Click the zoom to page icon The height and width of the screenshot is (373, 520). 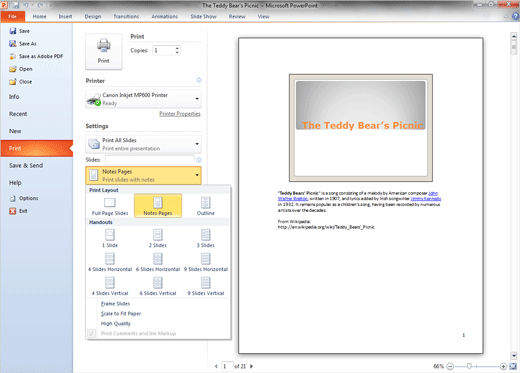pos(513,366)
